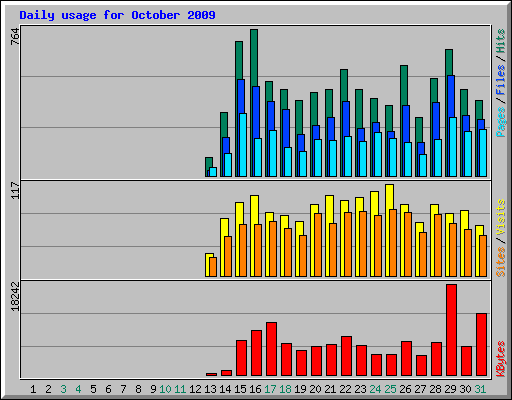Select the 18242 axis value

point(15,297)
